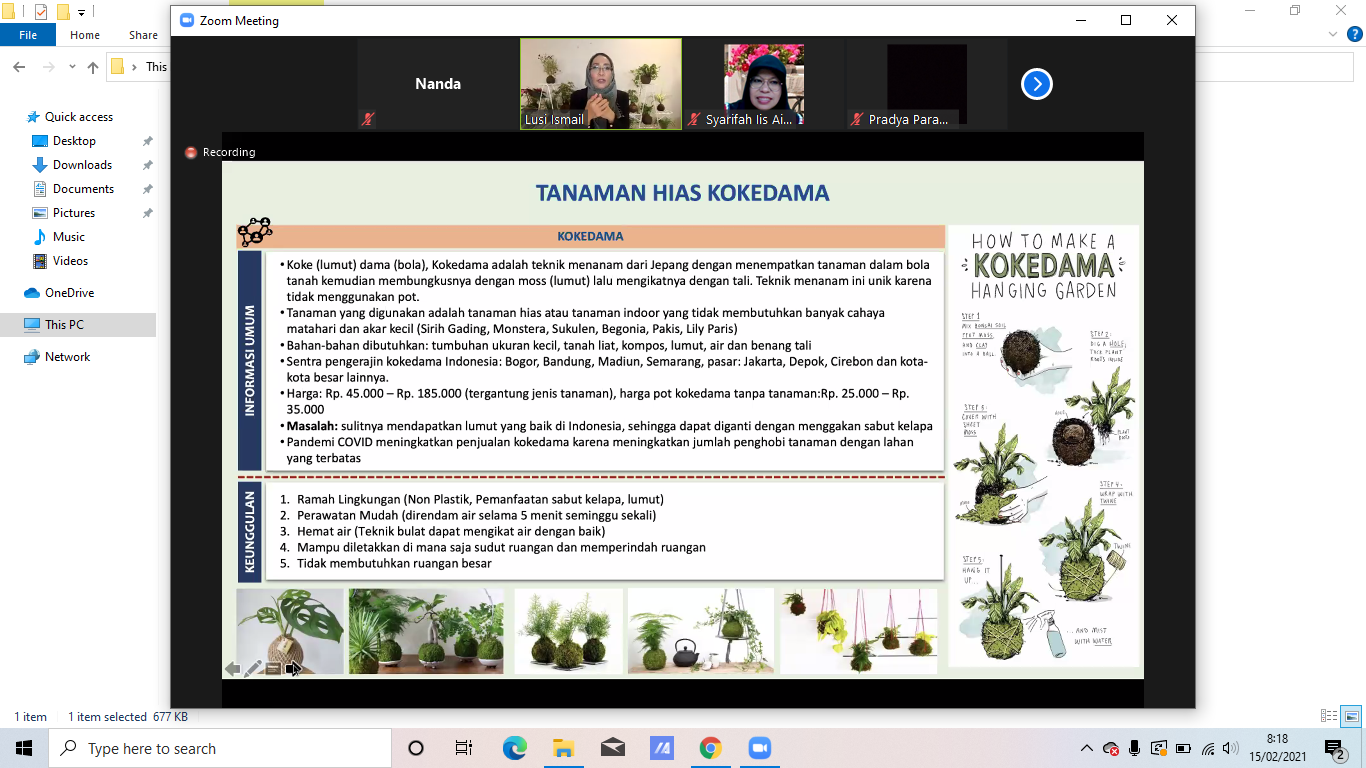Switch to the Home ribbon tab
Screen dimensions: 1366x768
pyautogui.click(x=85, y=35)
